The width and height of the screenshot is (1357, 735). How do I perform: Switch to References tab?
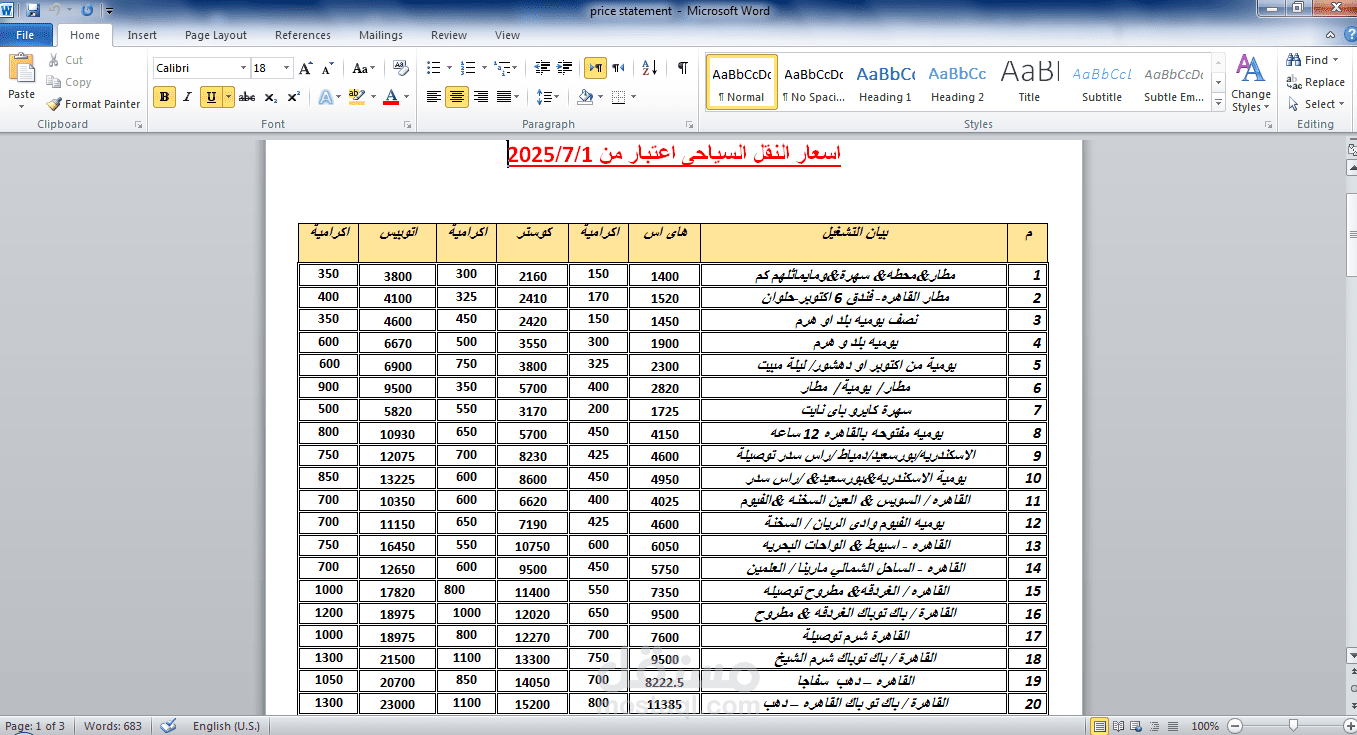point(303,35)
